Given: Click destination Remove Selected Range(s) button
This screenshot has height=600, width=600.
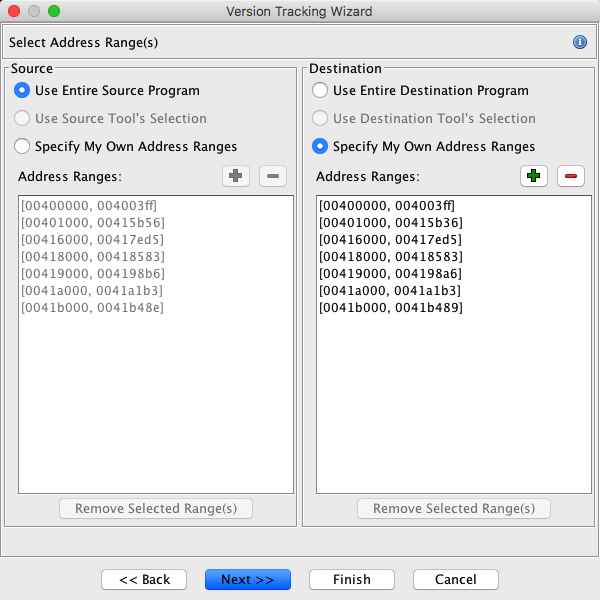Looking at the screenshot, I should [453, 508].
